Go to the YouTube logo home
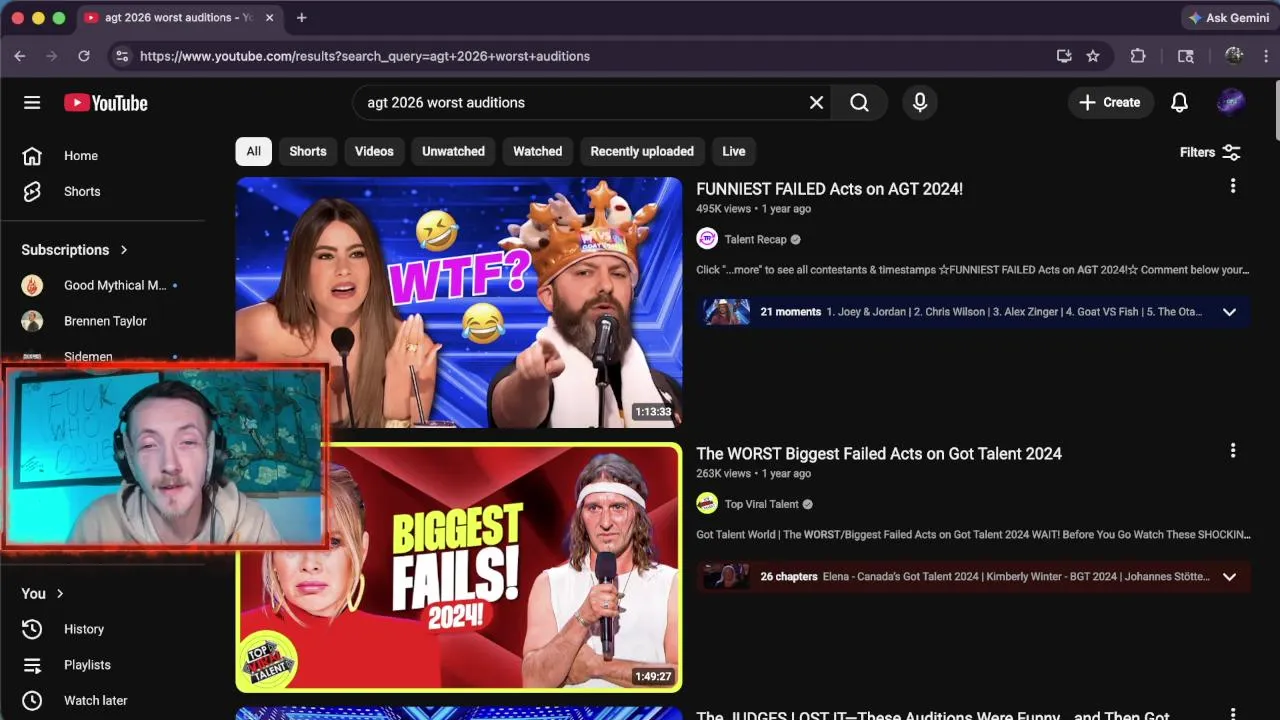 pos(106,103)
